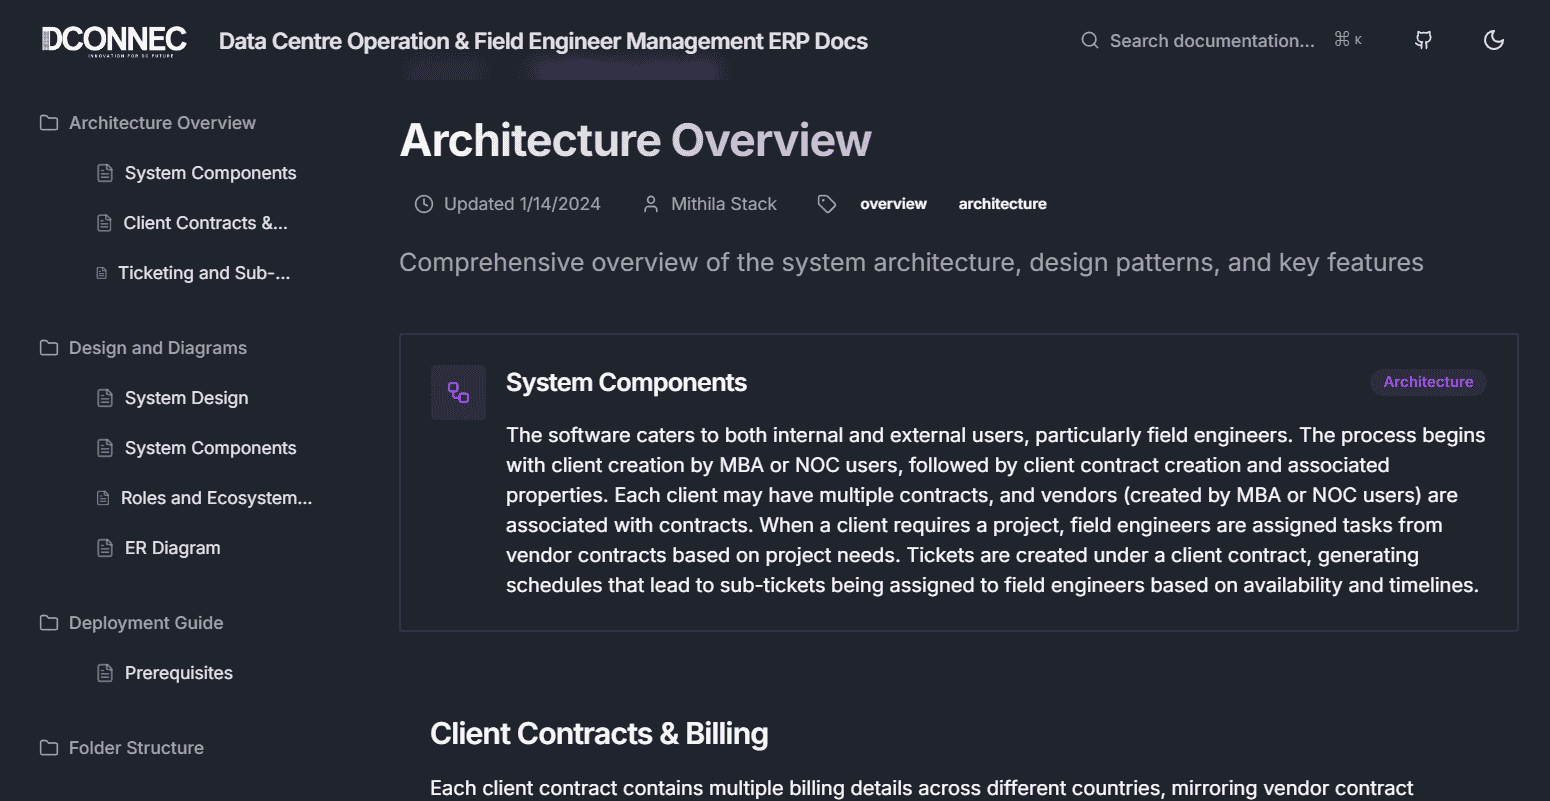
Task: Click the DCONNEC logo
Action: click(114, 40)
